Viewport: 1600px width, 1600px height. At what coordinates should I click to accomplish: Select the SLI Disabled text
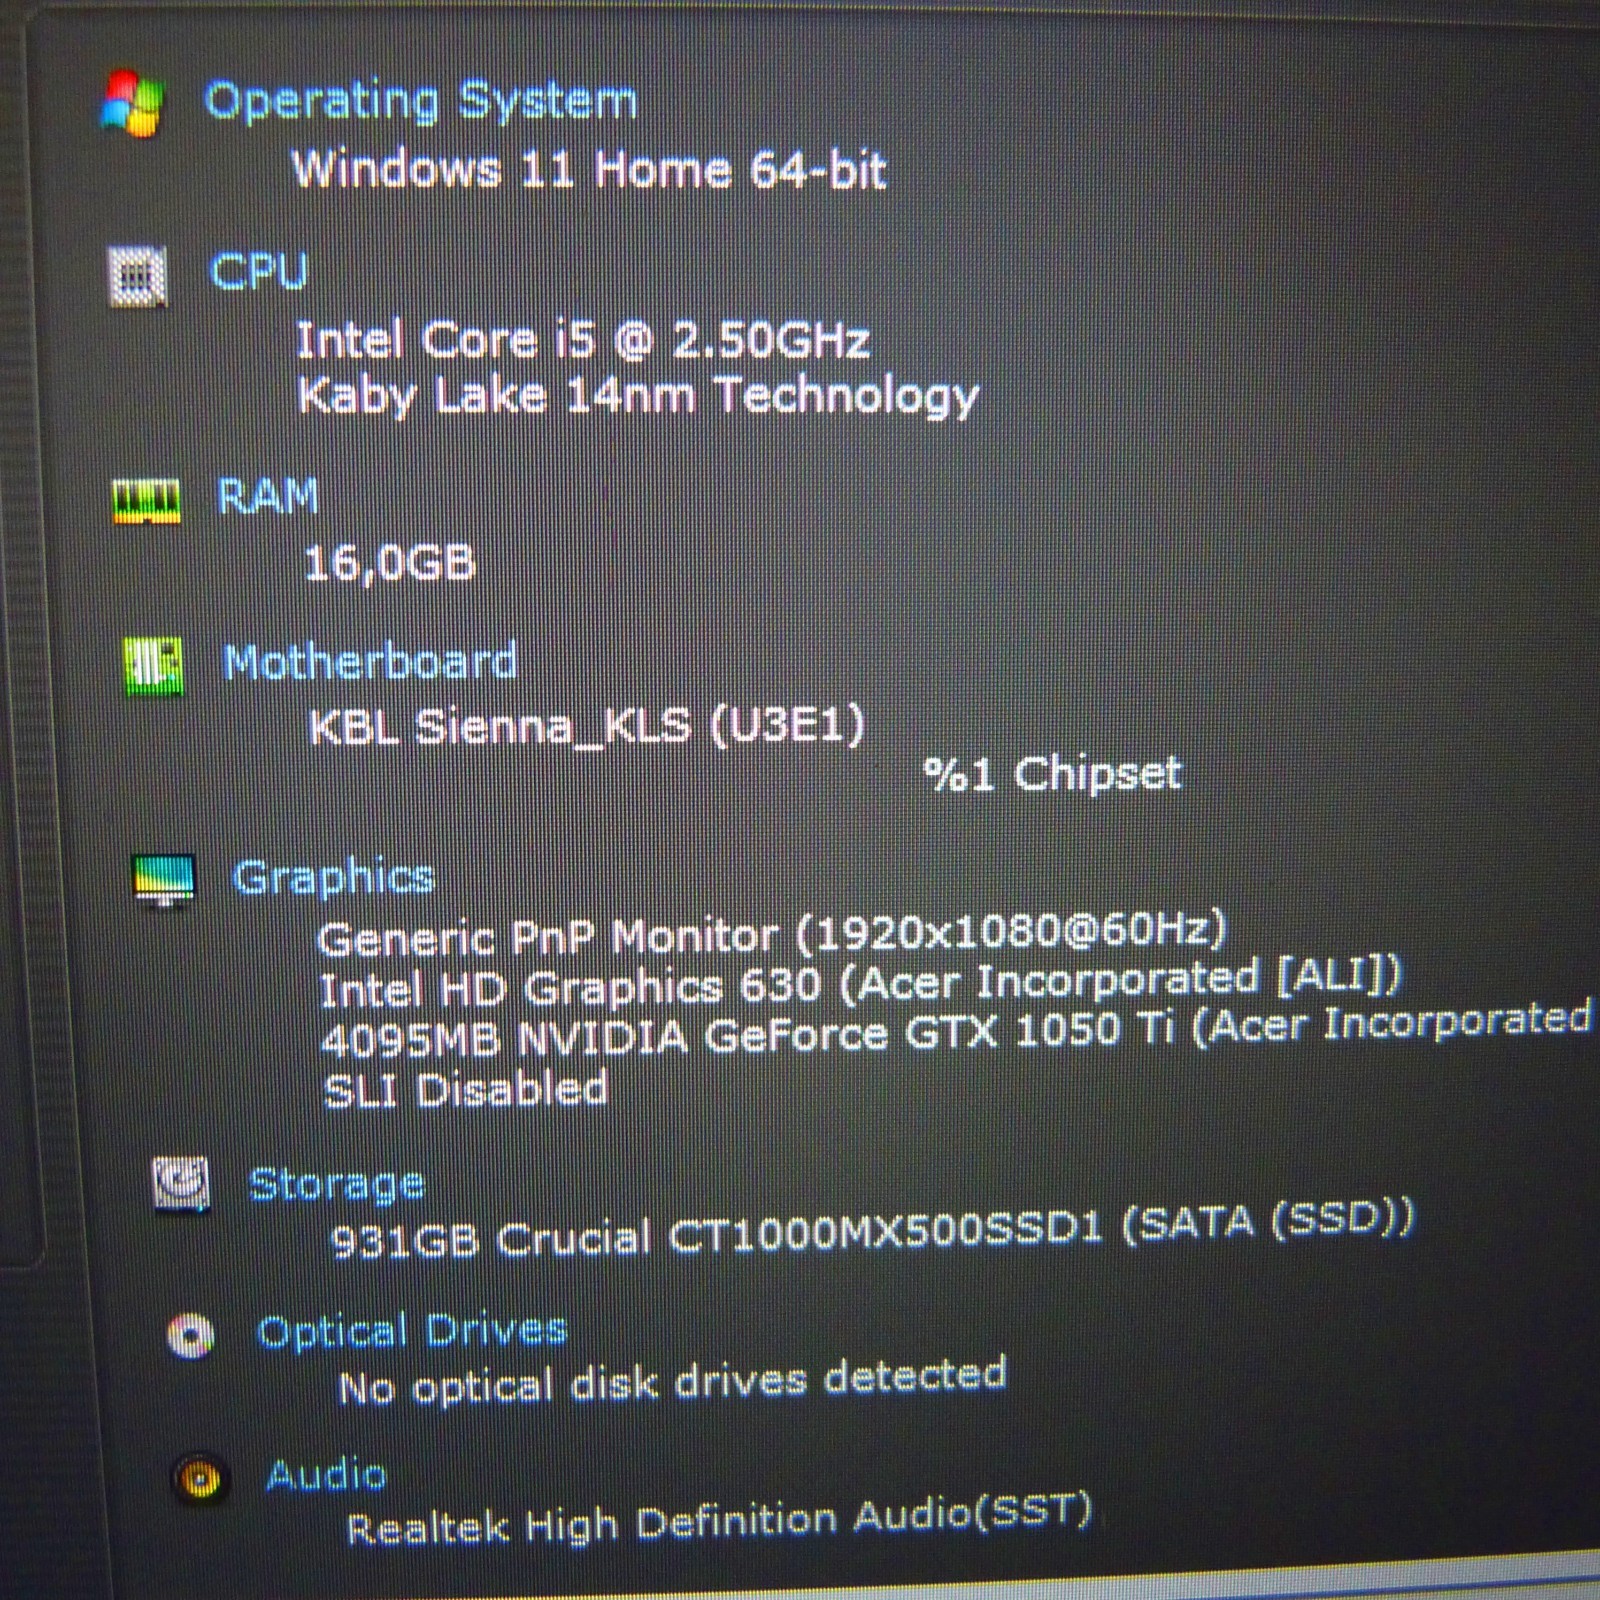(x=466, y=1089)
